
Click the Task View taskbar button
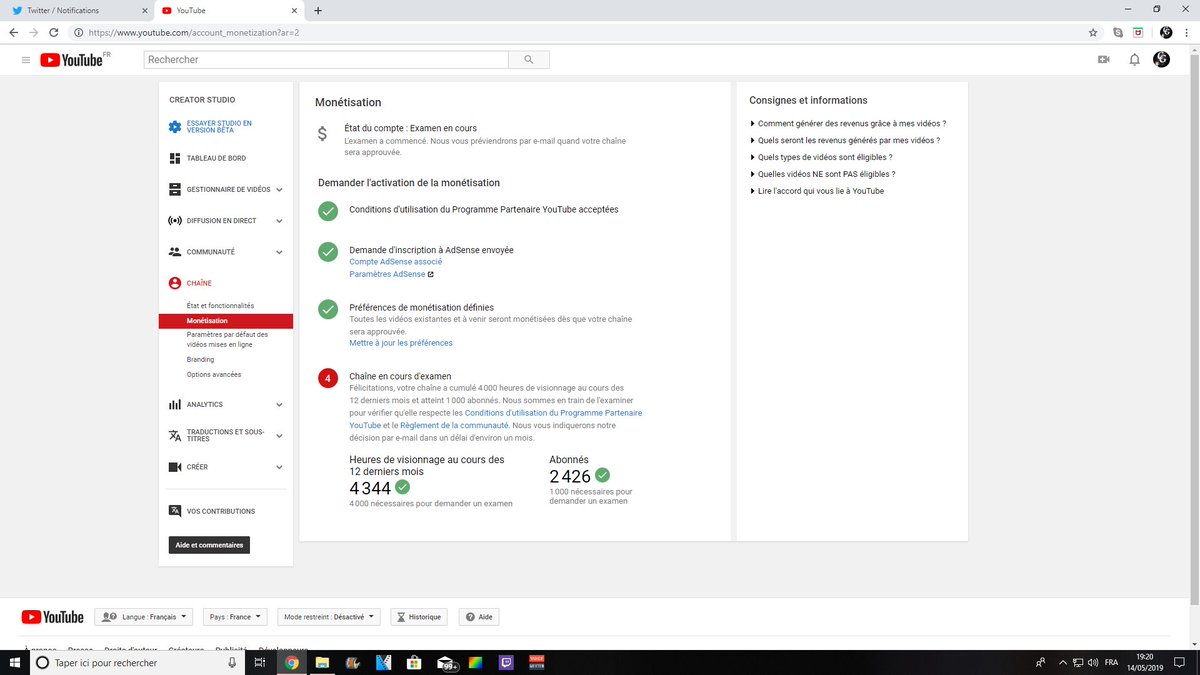(258, 663)
